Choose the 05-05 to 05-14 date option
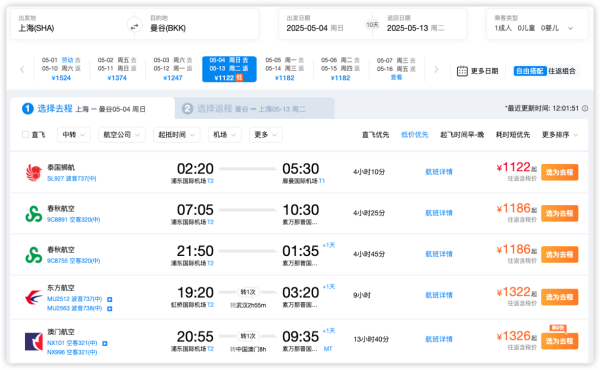The width and height of the screenshot is (600, 370). 284,69
